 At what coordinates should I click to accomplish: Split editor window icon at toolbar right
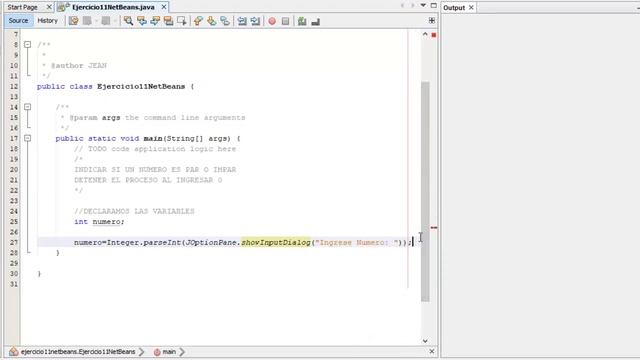point(432,20)
